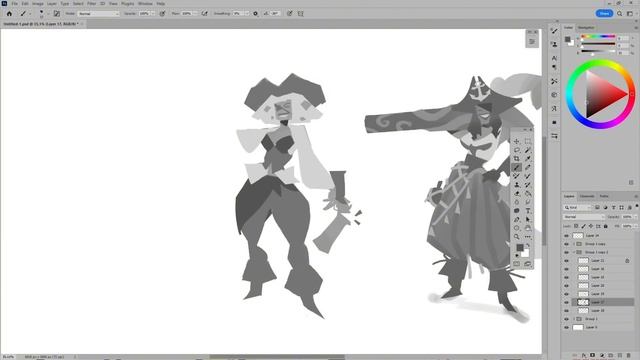
Task: Open the File menu
Action: 15,3
